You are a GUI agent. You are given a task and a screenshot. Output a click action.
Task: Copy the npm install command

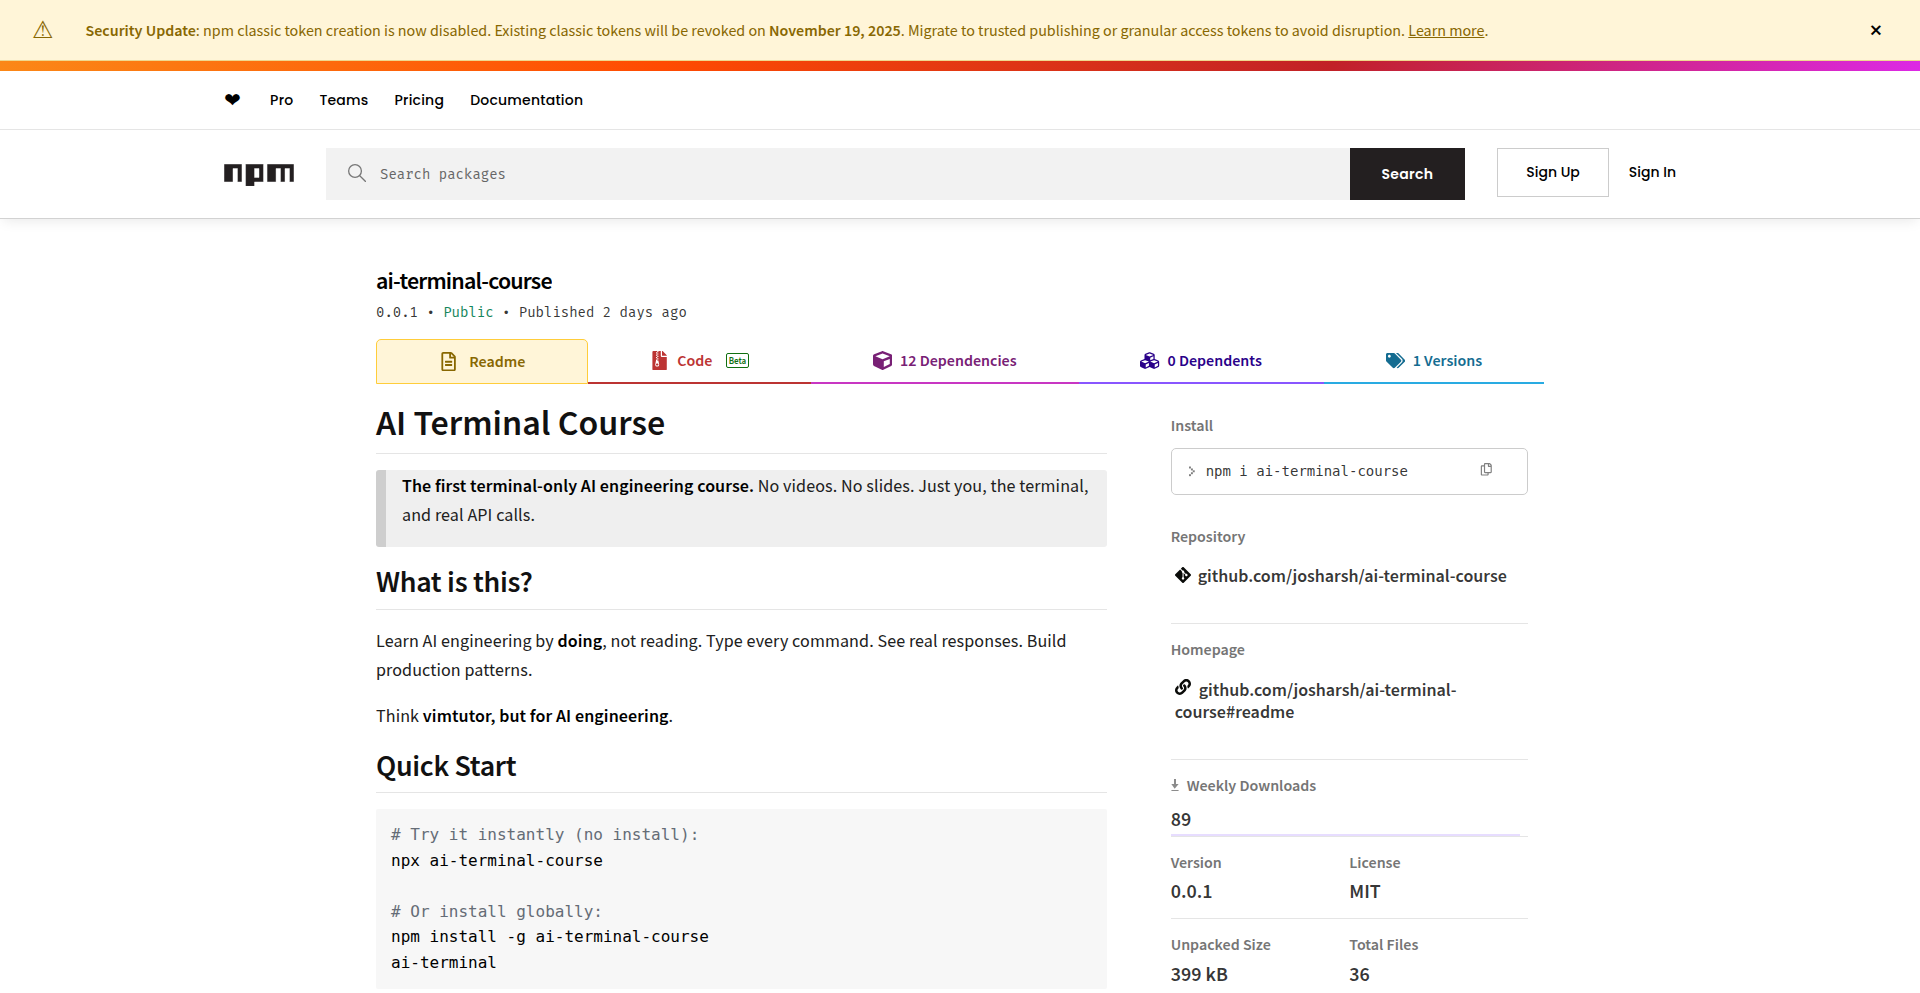[1486, 470]
